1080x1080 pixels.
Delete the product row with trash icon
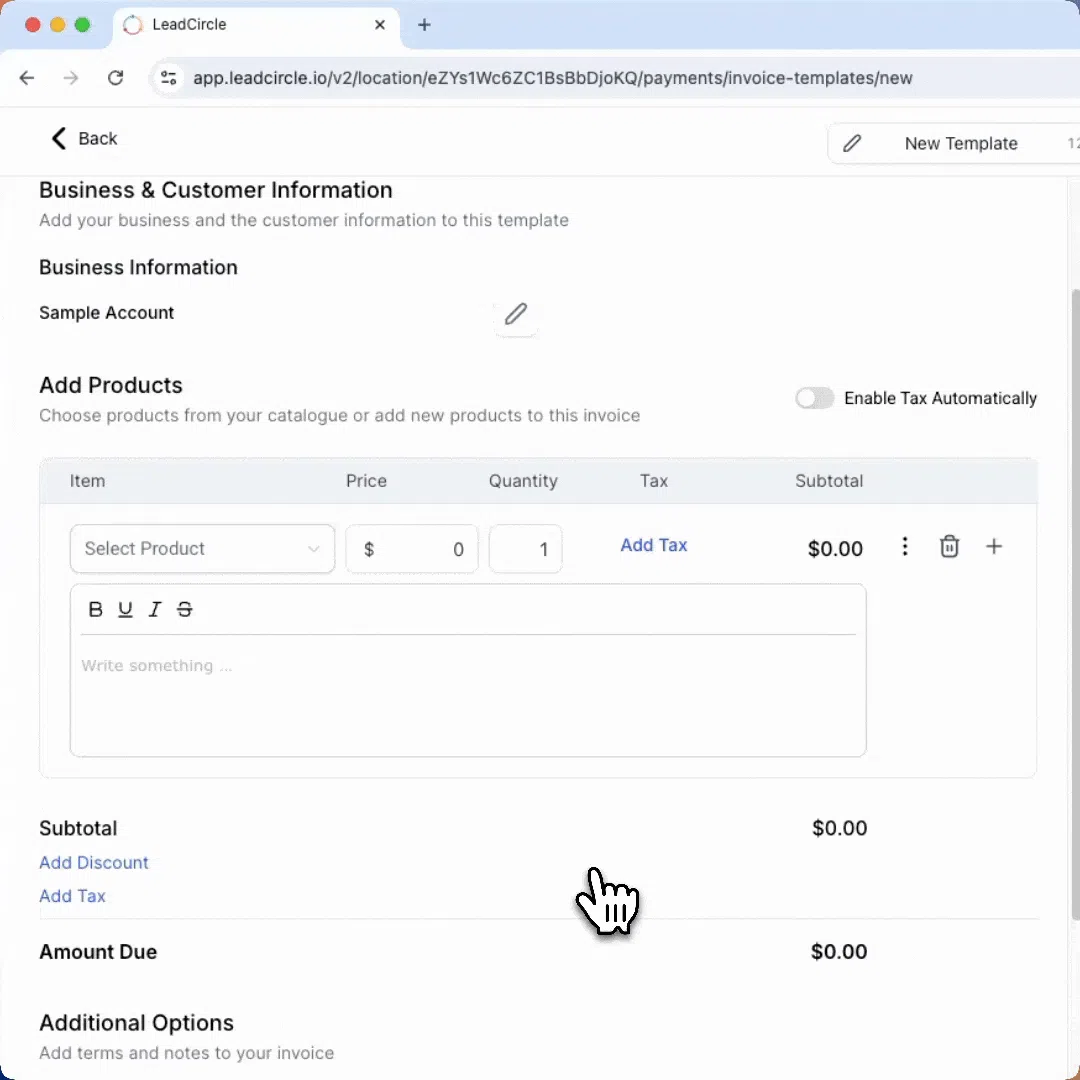pyautogui.click(x=949, y=547)
